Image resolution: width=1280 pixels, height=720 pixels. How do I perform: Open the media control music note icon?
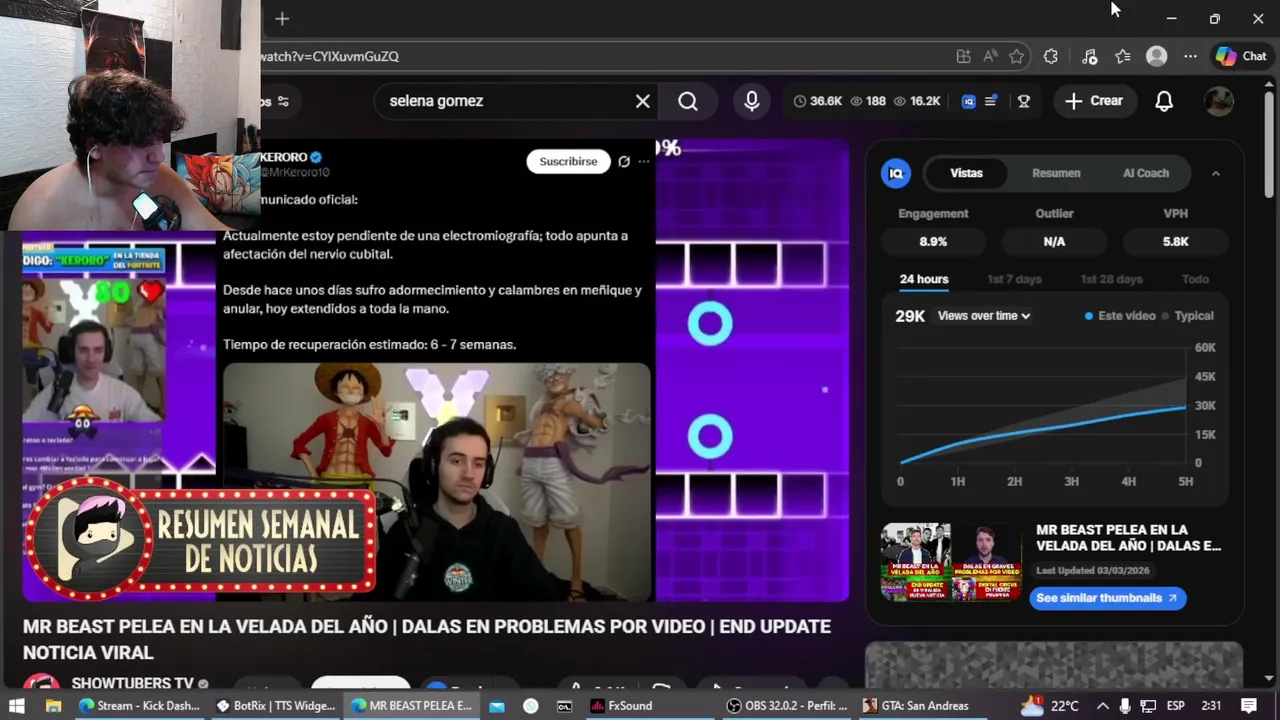1090,56
